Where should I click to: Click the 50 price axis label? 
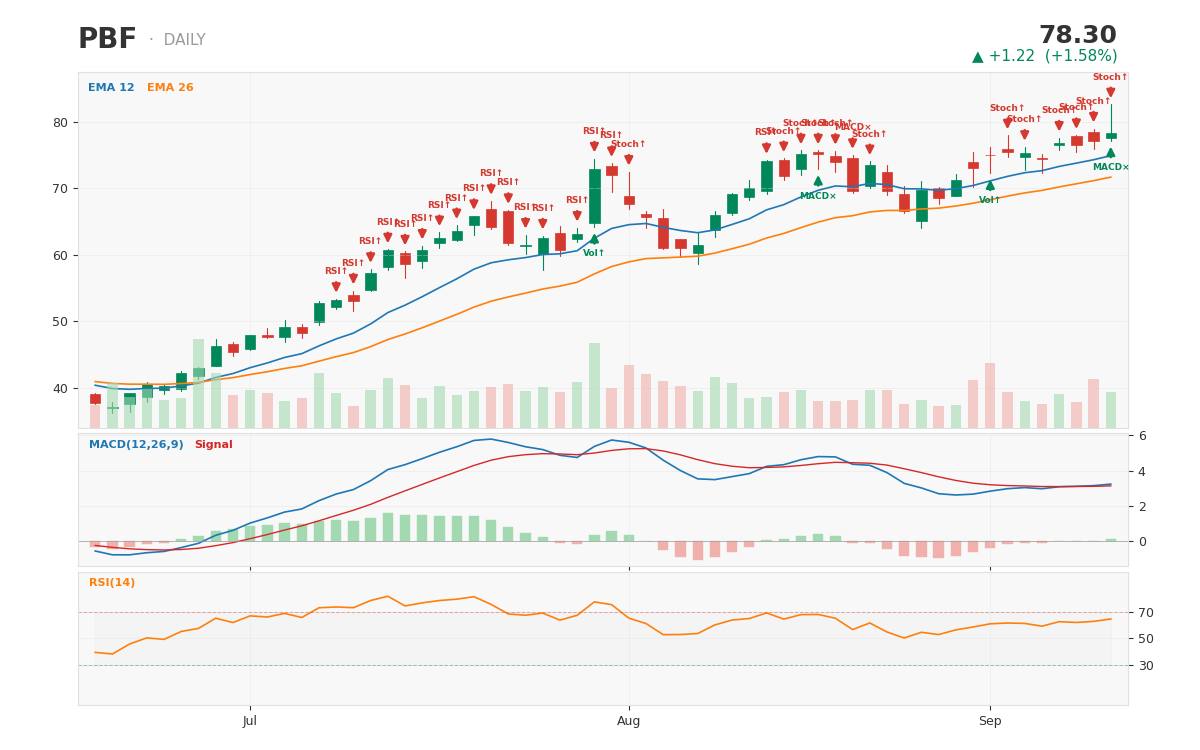pos(61,322)
